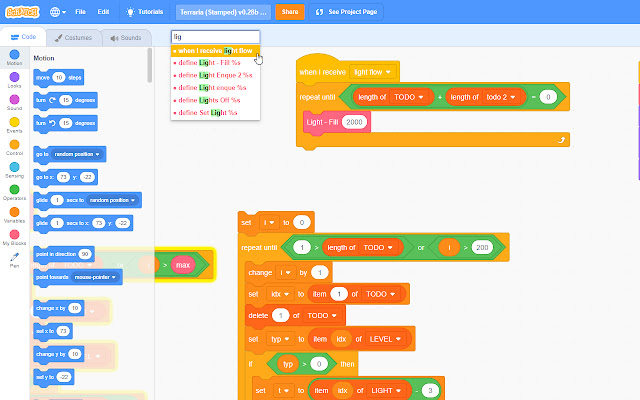Open the first TODO list dropdown in repeat until
The width and height of the screenshot is (640, 400).
point(409,97)
